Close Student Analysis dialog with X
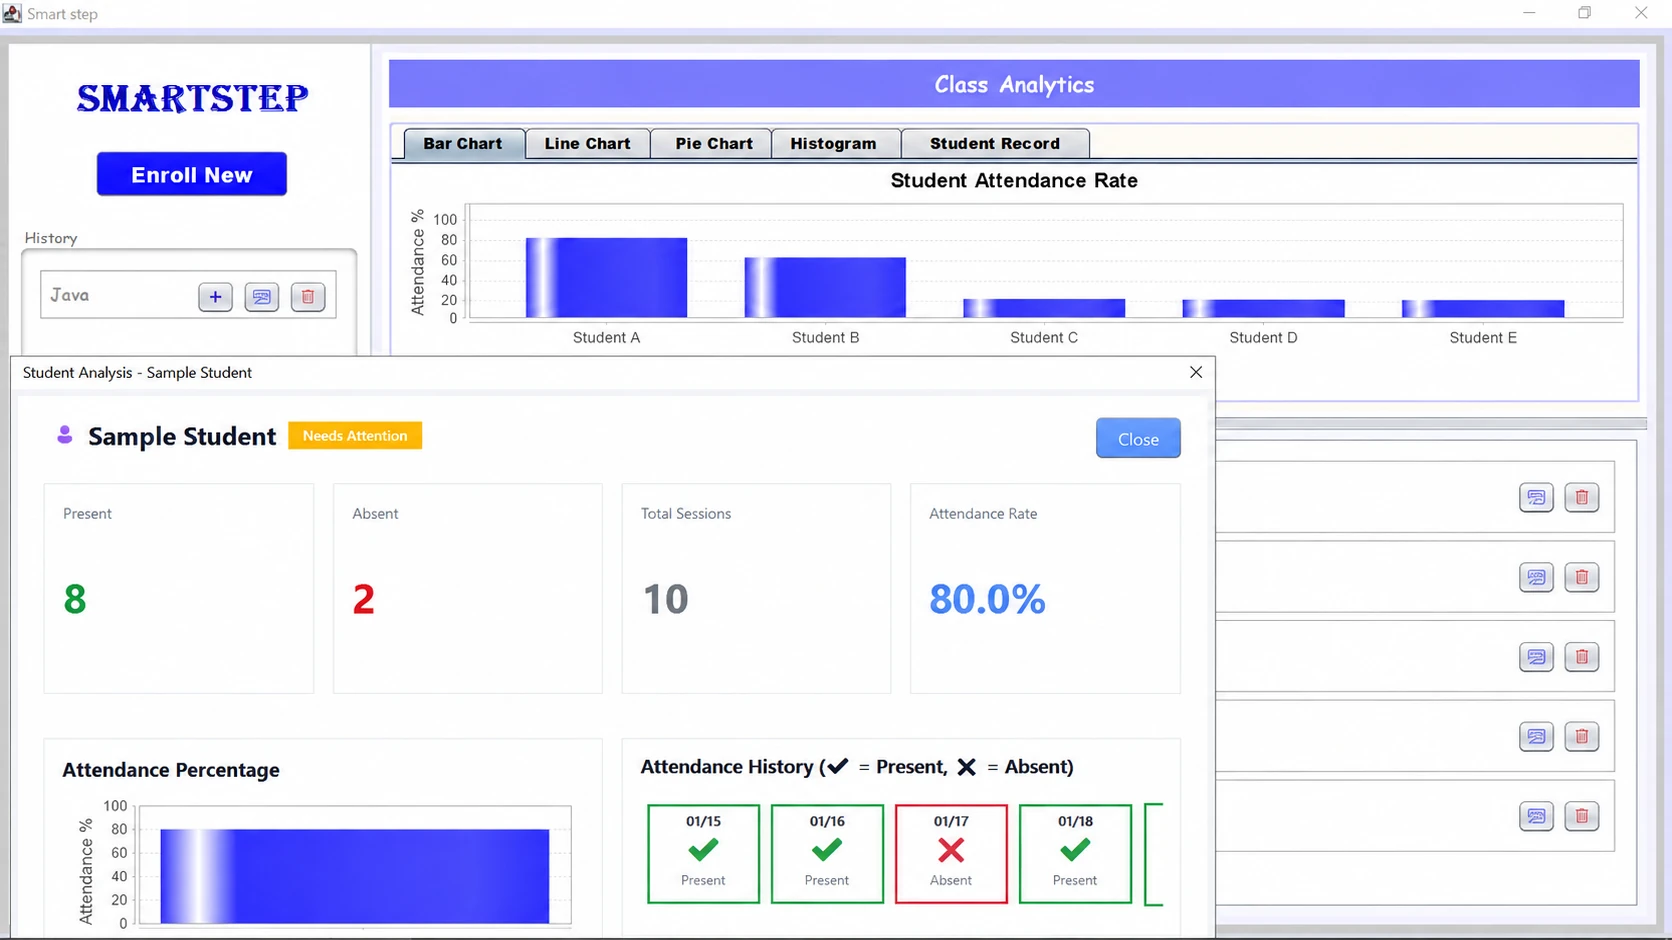This screenshot has width=1672, height=940. (1196, 372)
